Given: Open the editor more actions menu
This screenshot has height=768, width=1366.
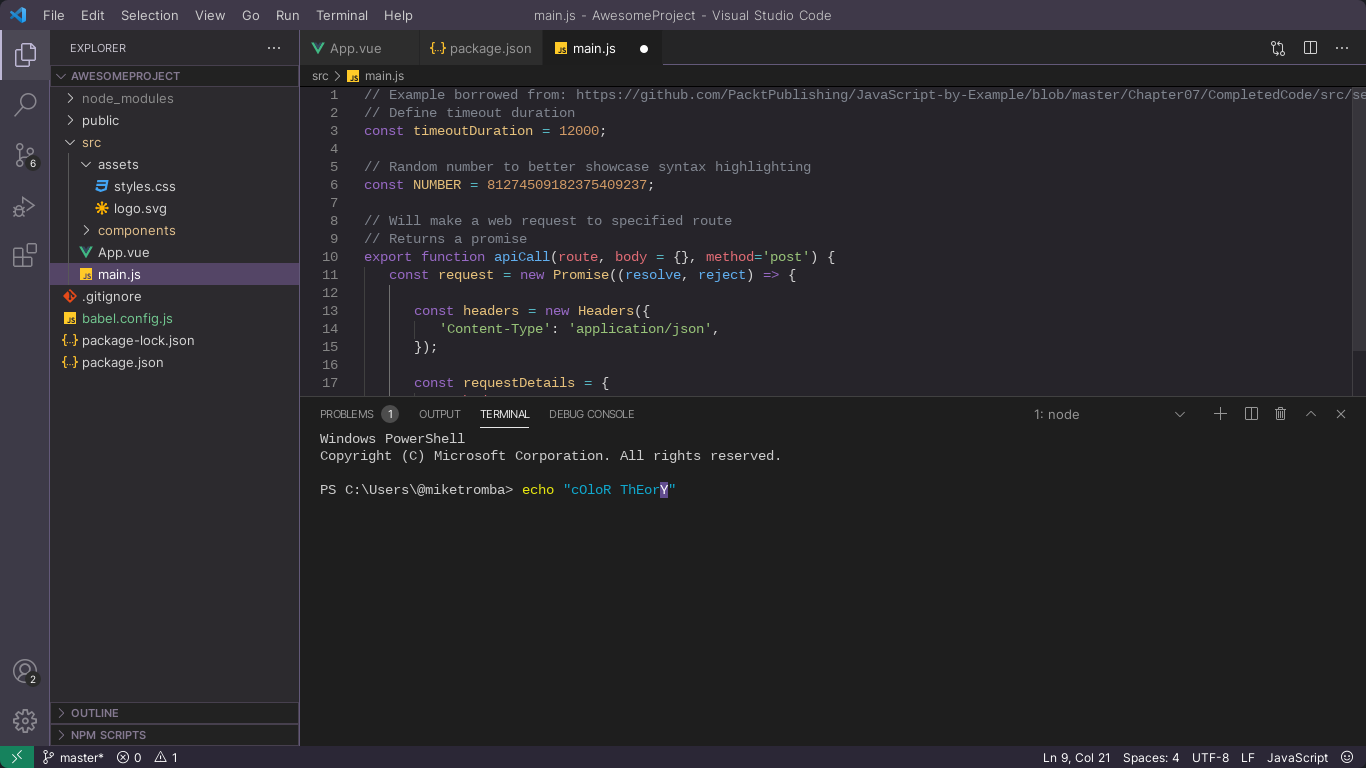Looking at the screenshot, I should click(x=1342, y=48).
